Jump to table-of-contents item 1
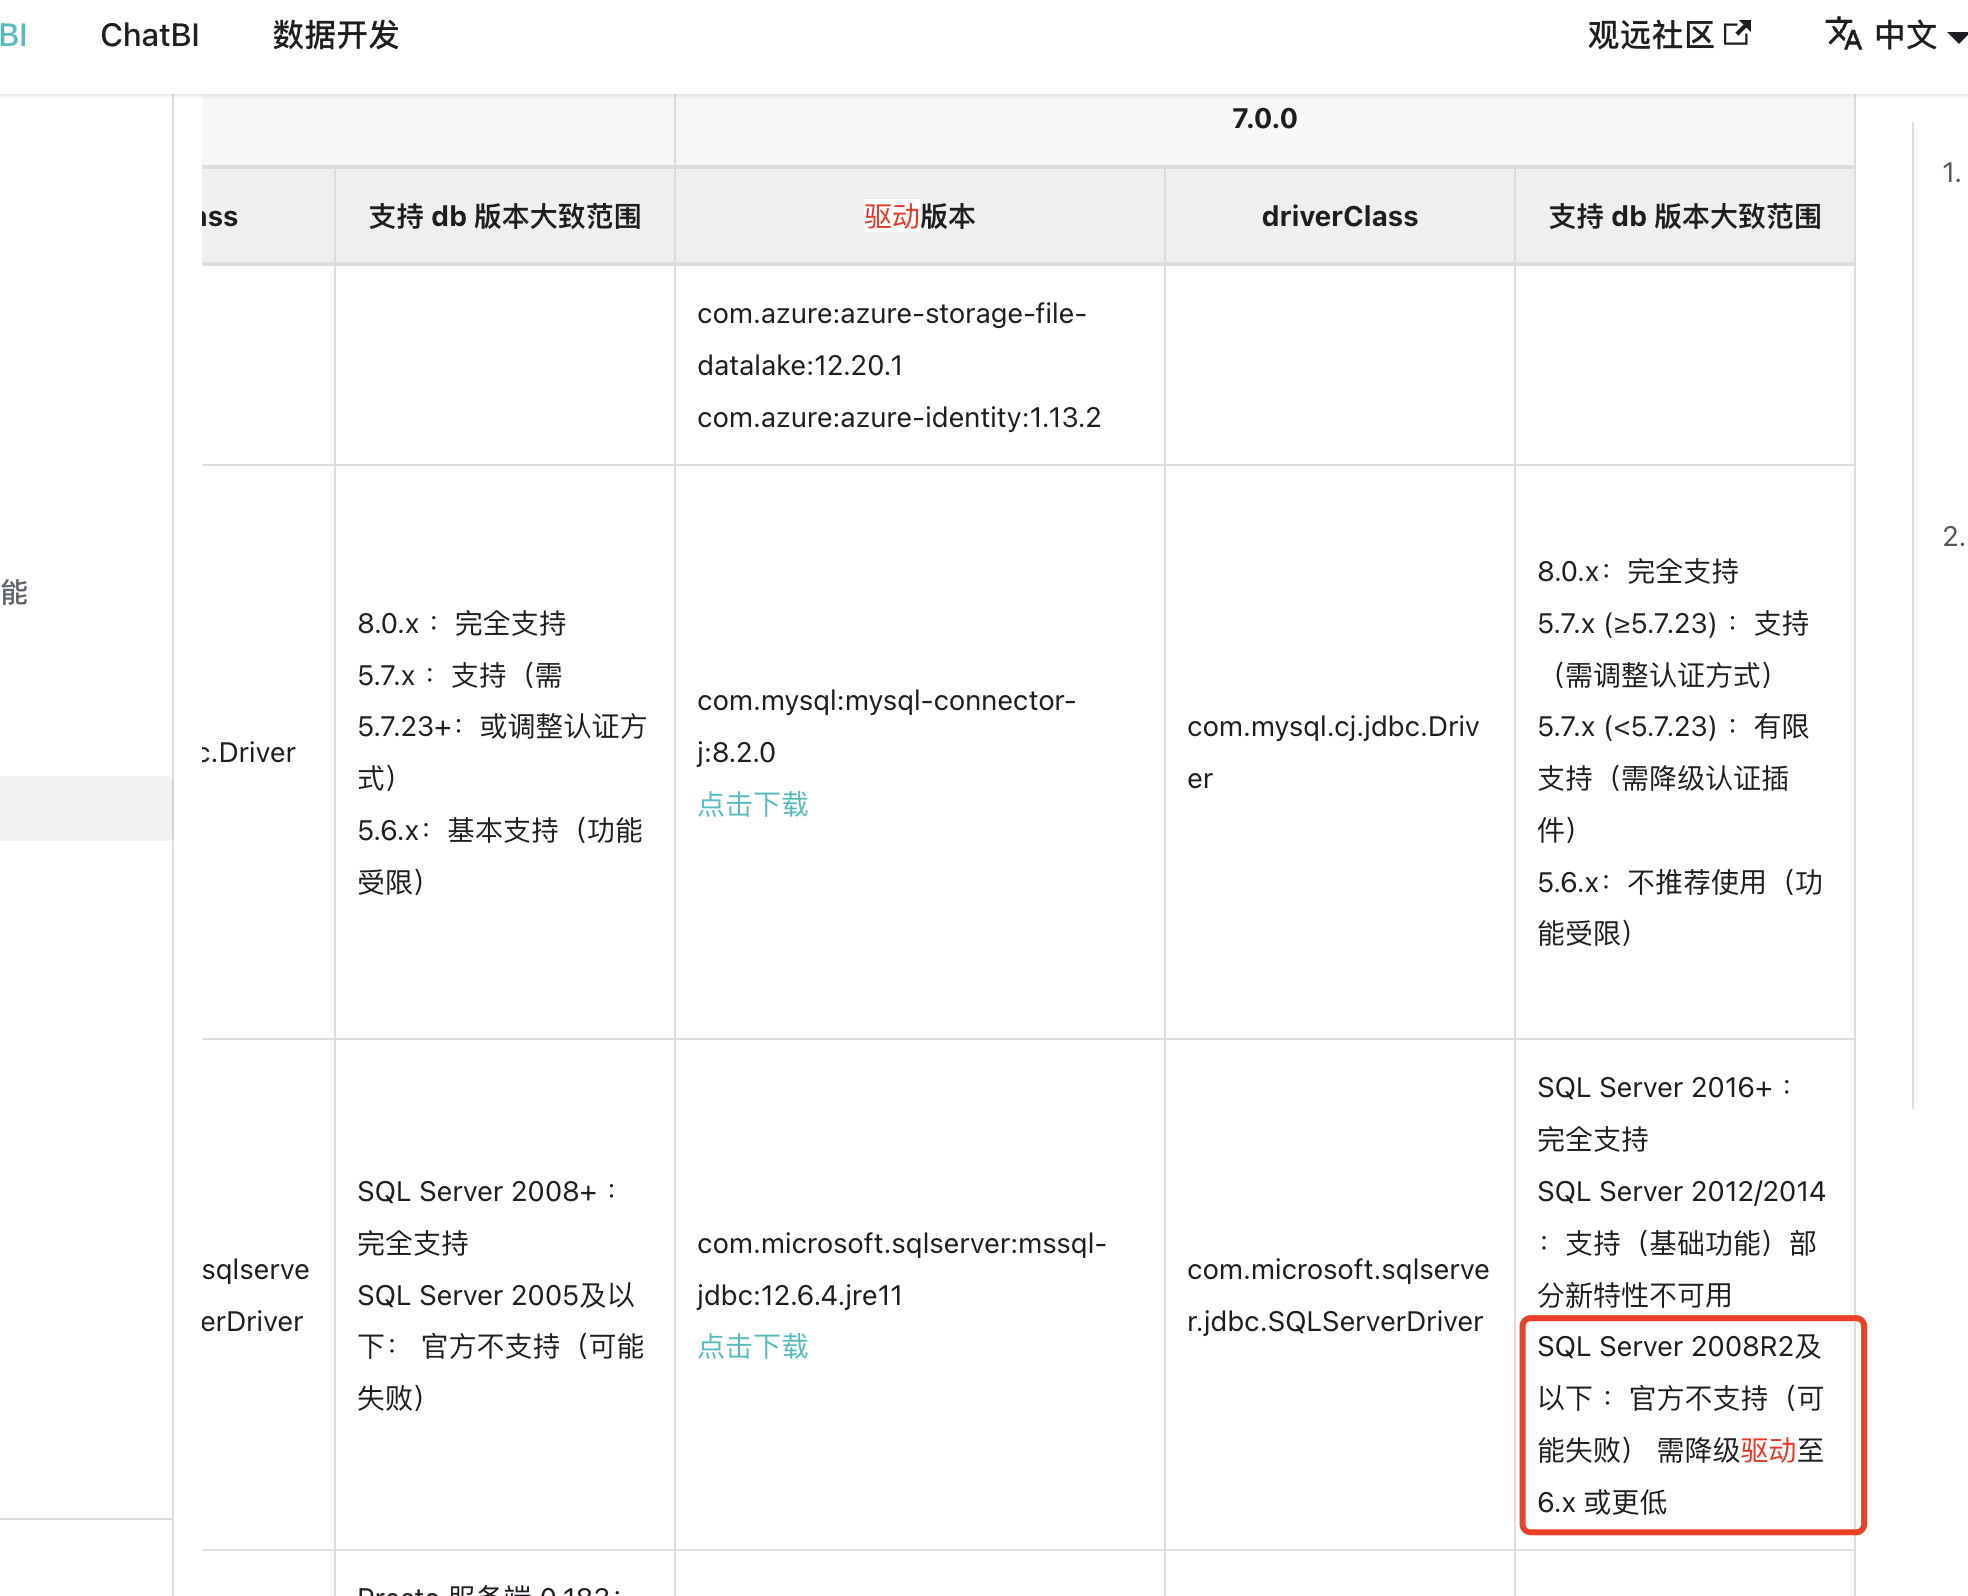 (1951, 173)
